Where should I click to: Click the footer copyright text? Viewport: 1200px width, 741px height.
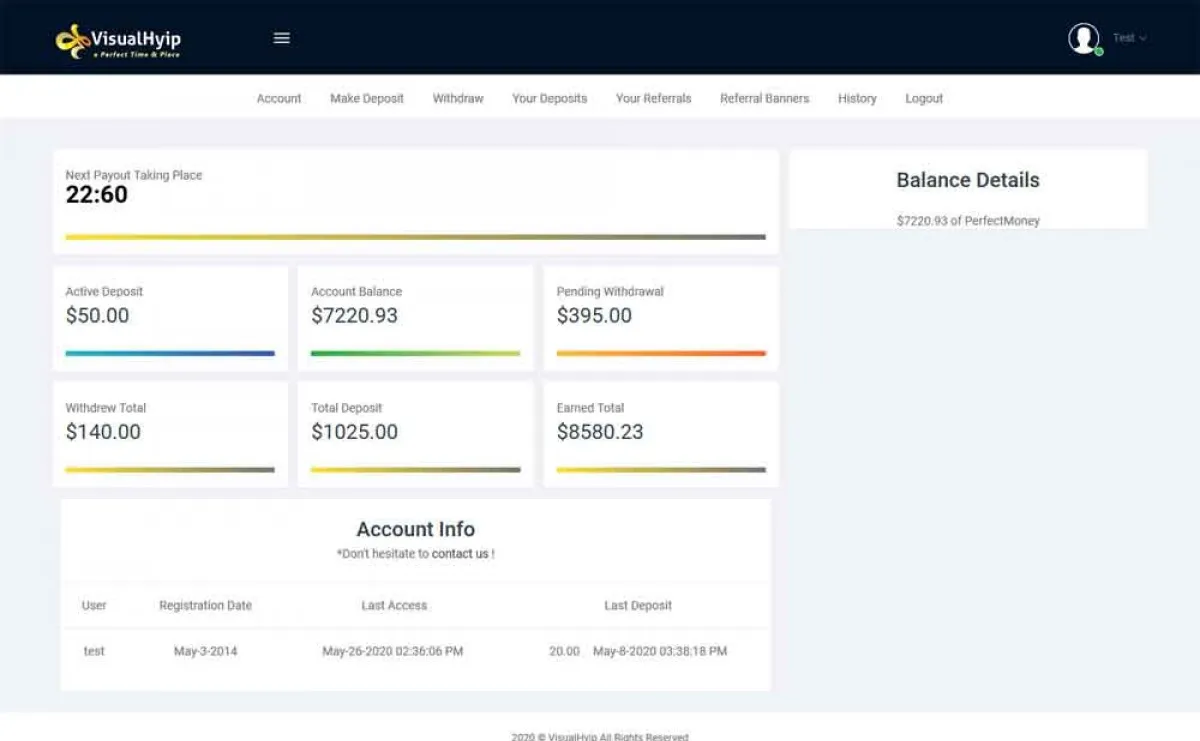click(x=600, y=736)
